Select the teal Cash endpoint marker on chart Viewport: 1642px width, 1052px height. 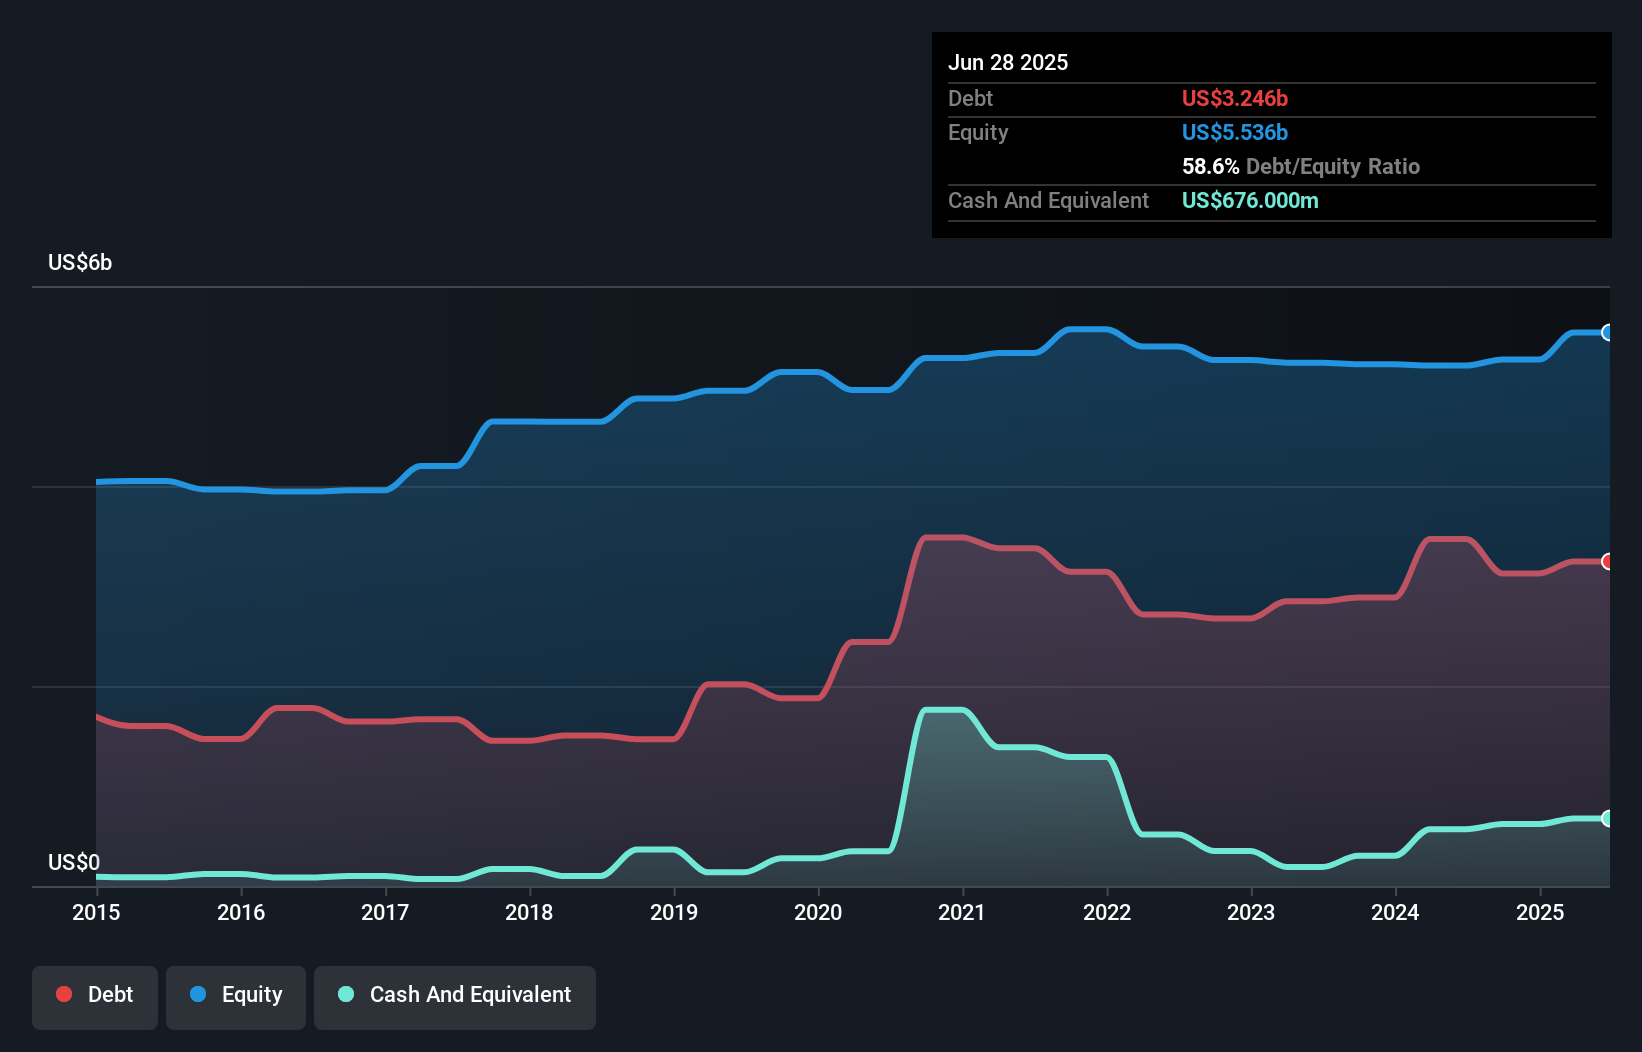pyautogui.click(x=1608, y=819)
